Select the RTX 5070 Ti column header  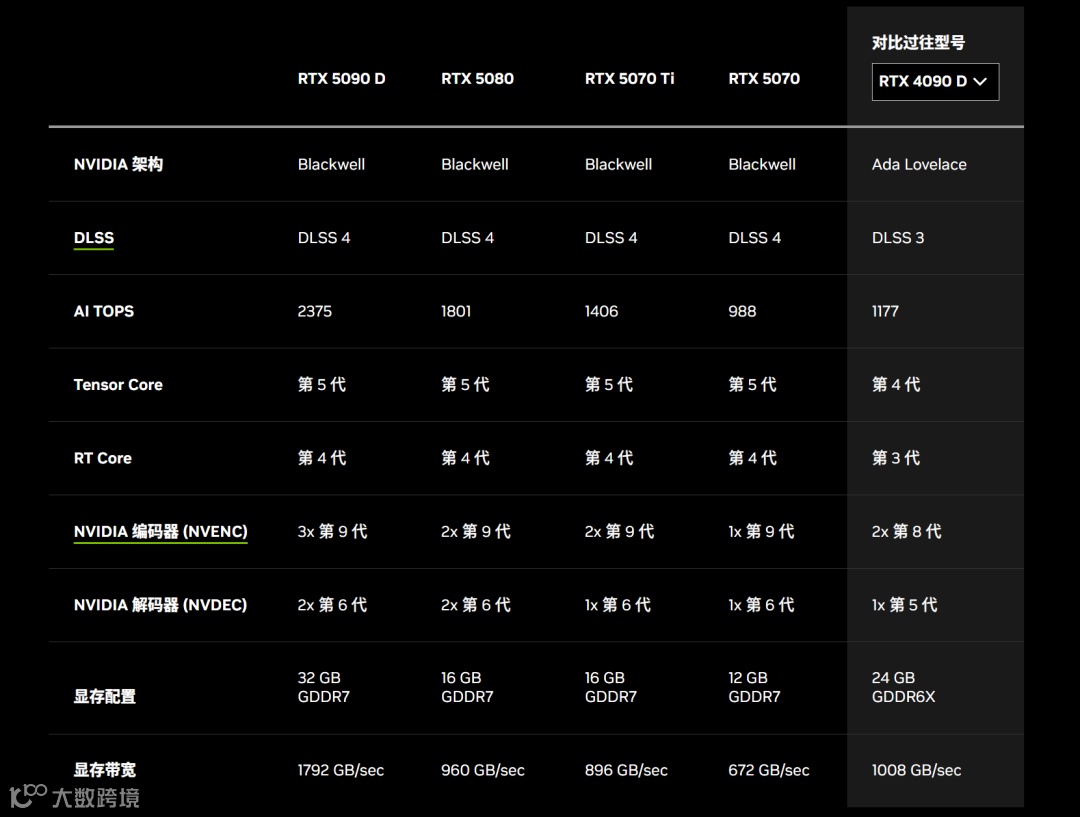pyautogui.click(x=630, y=79)
